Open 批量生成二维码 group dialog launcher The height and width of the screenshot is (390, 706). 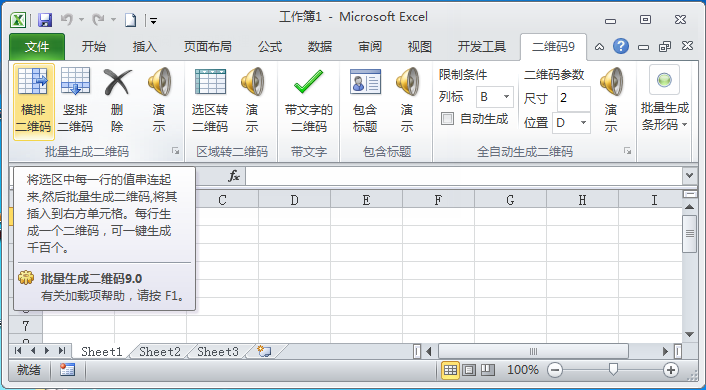(x=176, y=151)
